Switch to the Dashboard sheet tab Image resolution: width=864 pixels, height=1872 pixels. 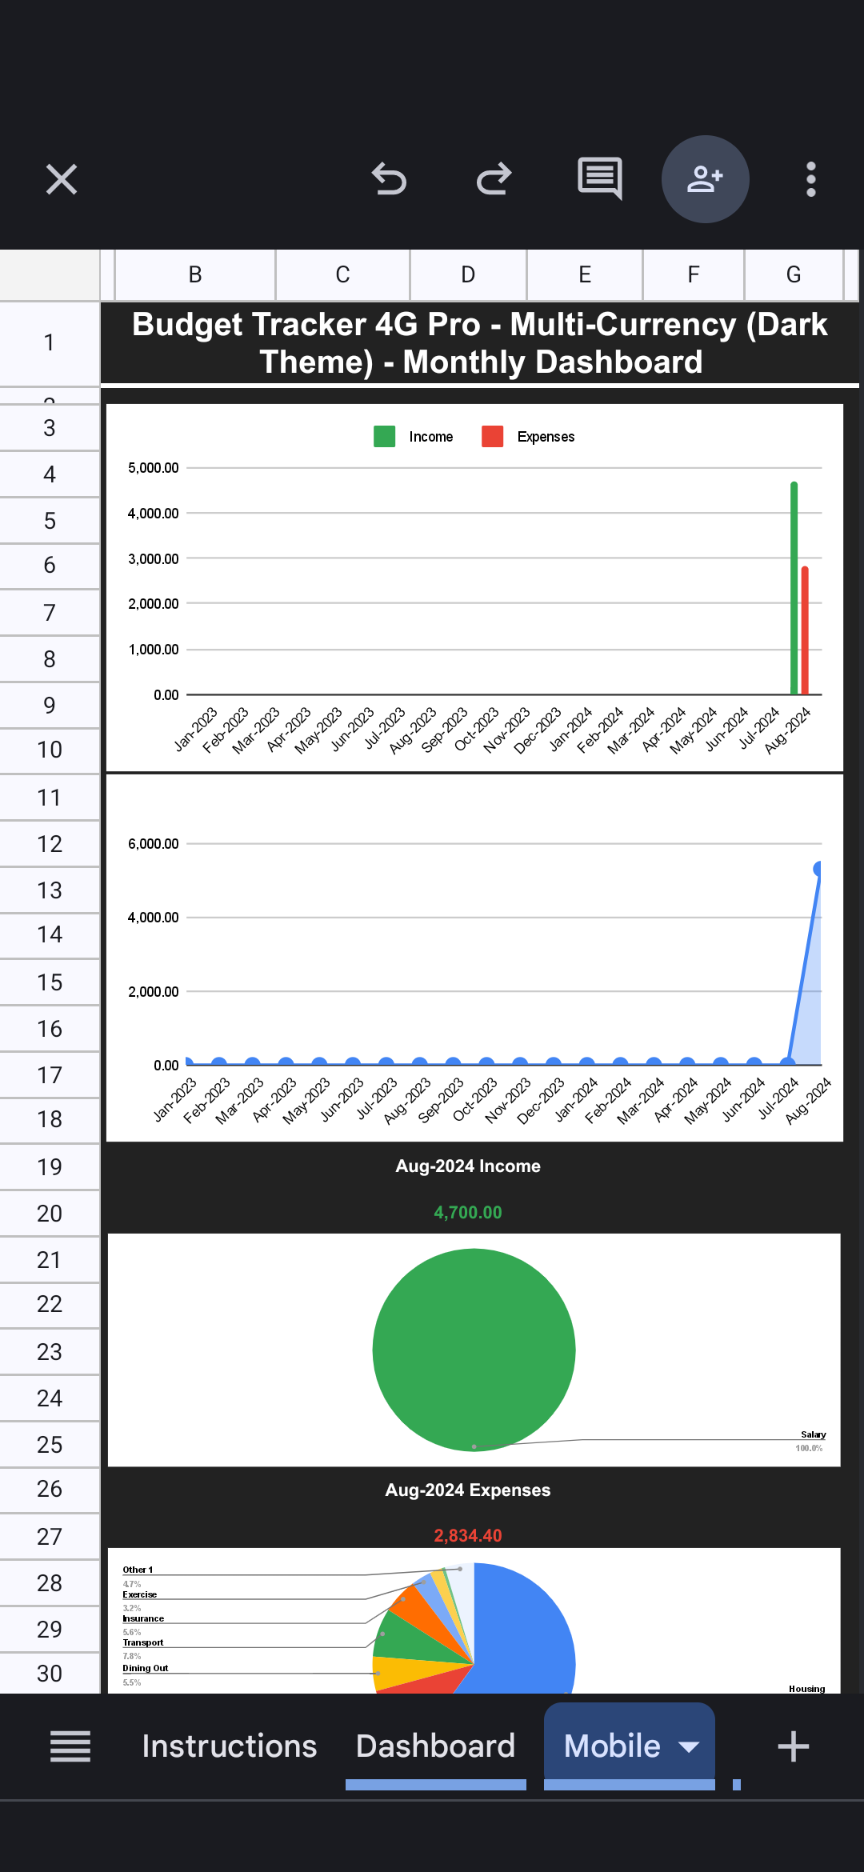pyautogui.click(x=436, y=1746)
